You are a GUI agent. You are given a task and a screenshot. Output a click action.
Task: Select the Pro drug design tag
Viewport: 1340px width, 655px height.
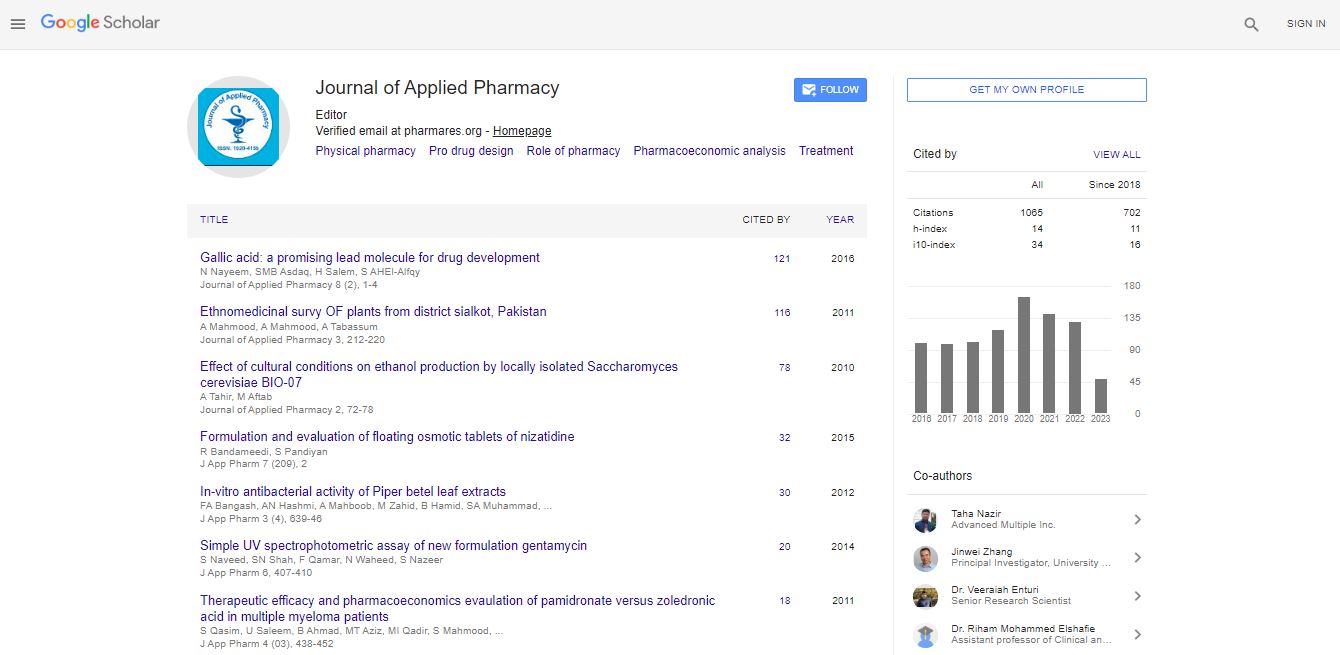pos(471,151)
